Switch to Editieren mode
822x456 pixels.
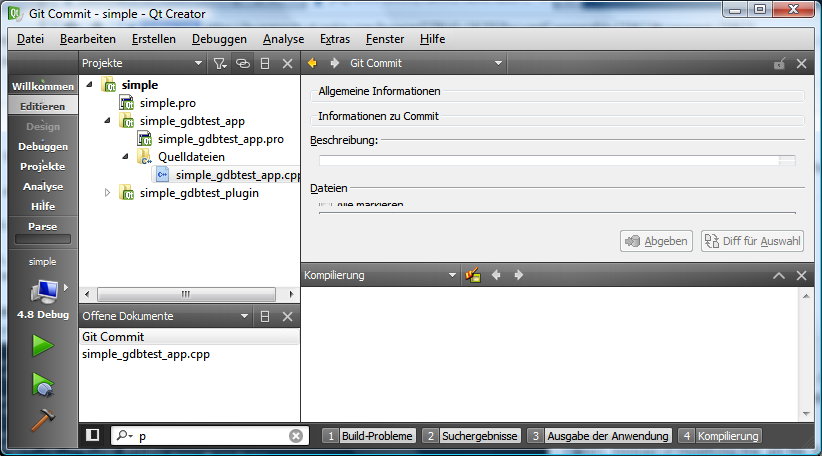coord(43,106)
